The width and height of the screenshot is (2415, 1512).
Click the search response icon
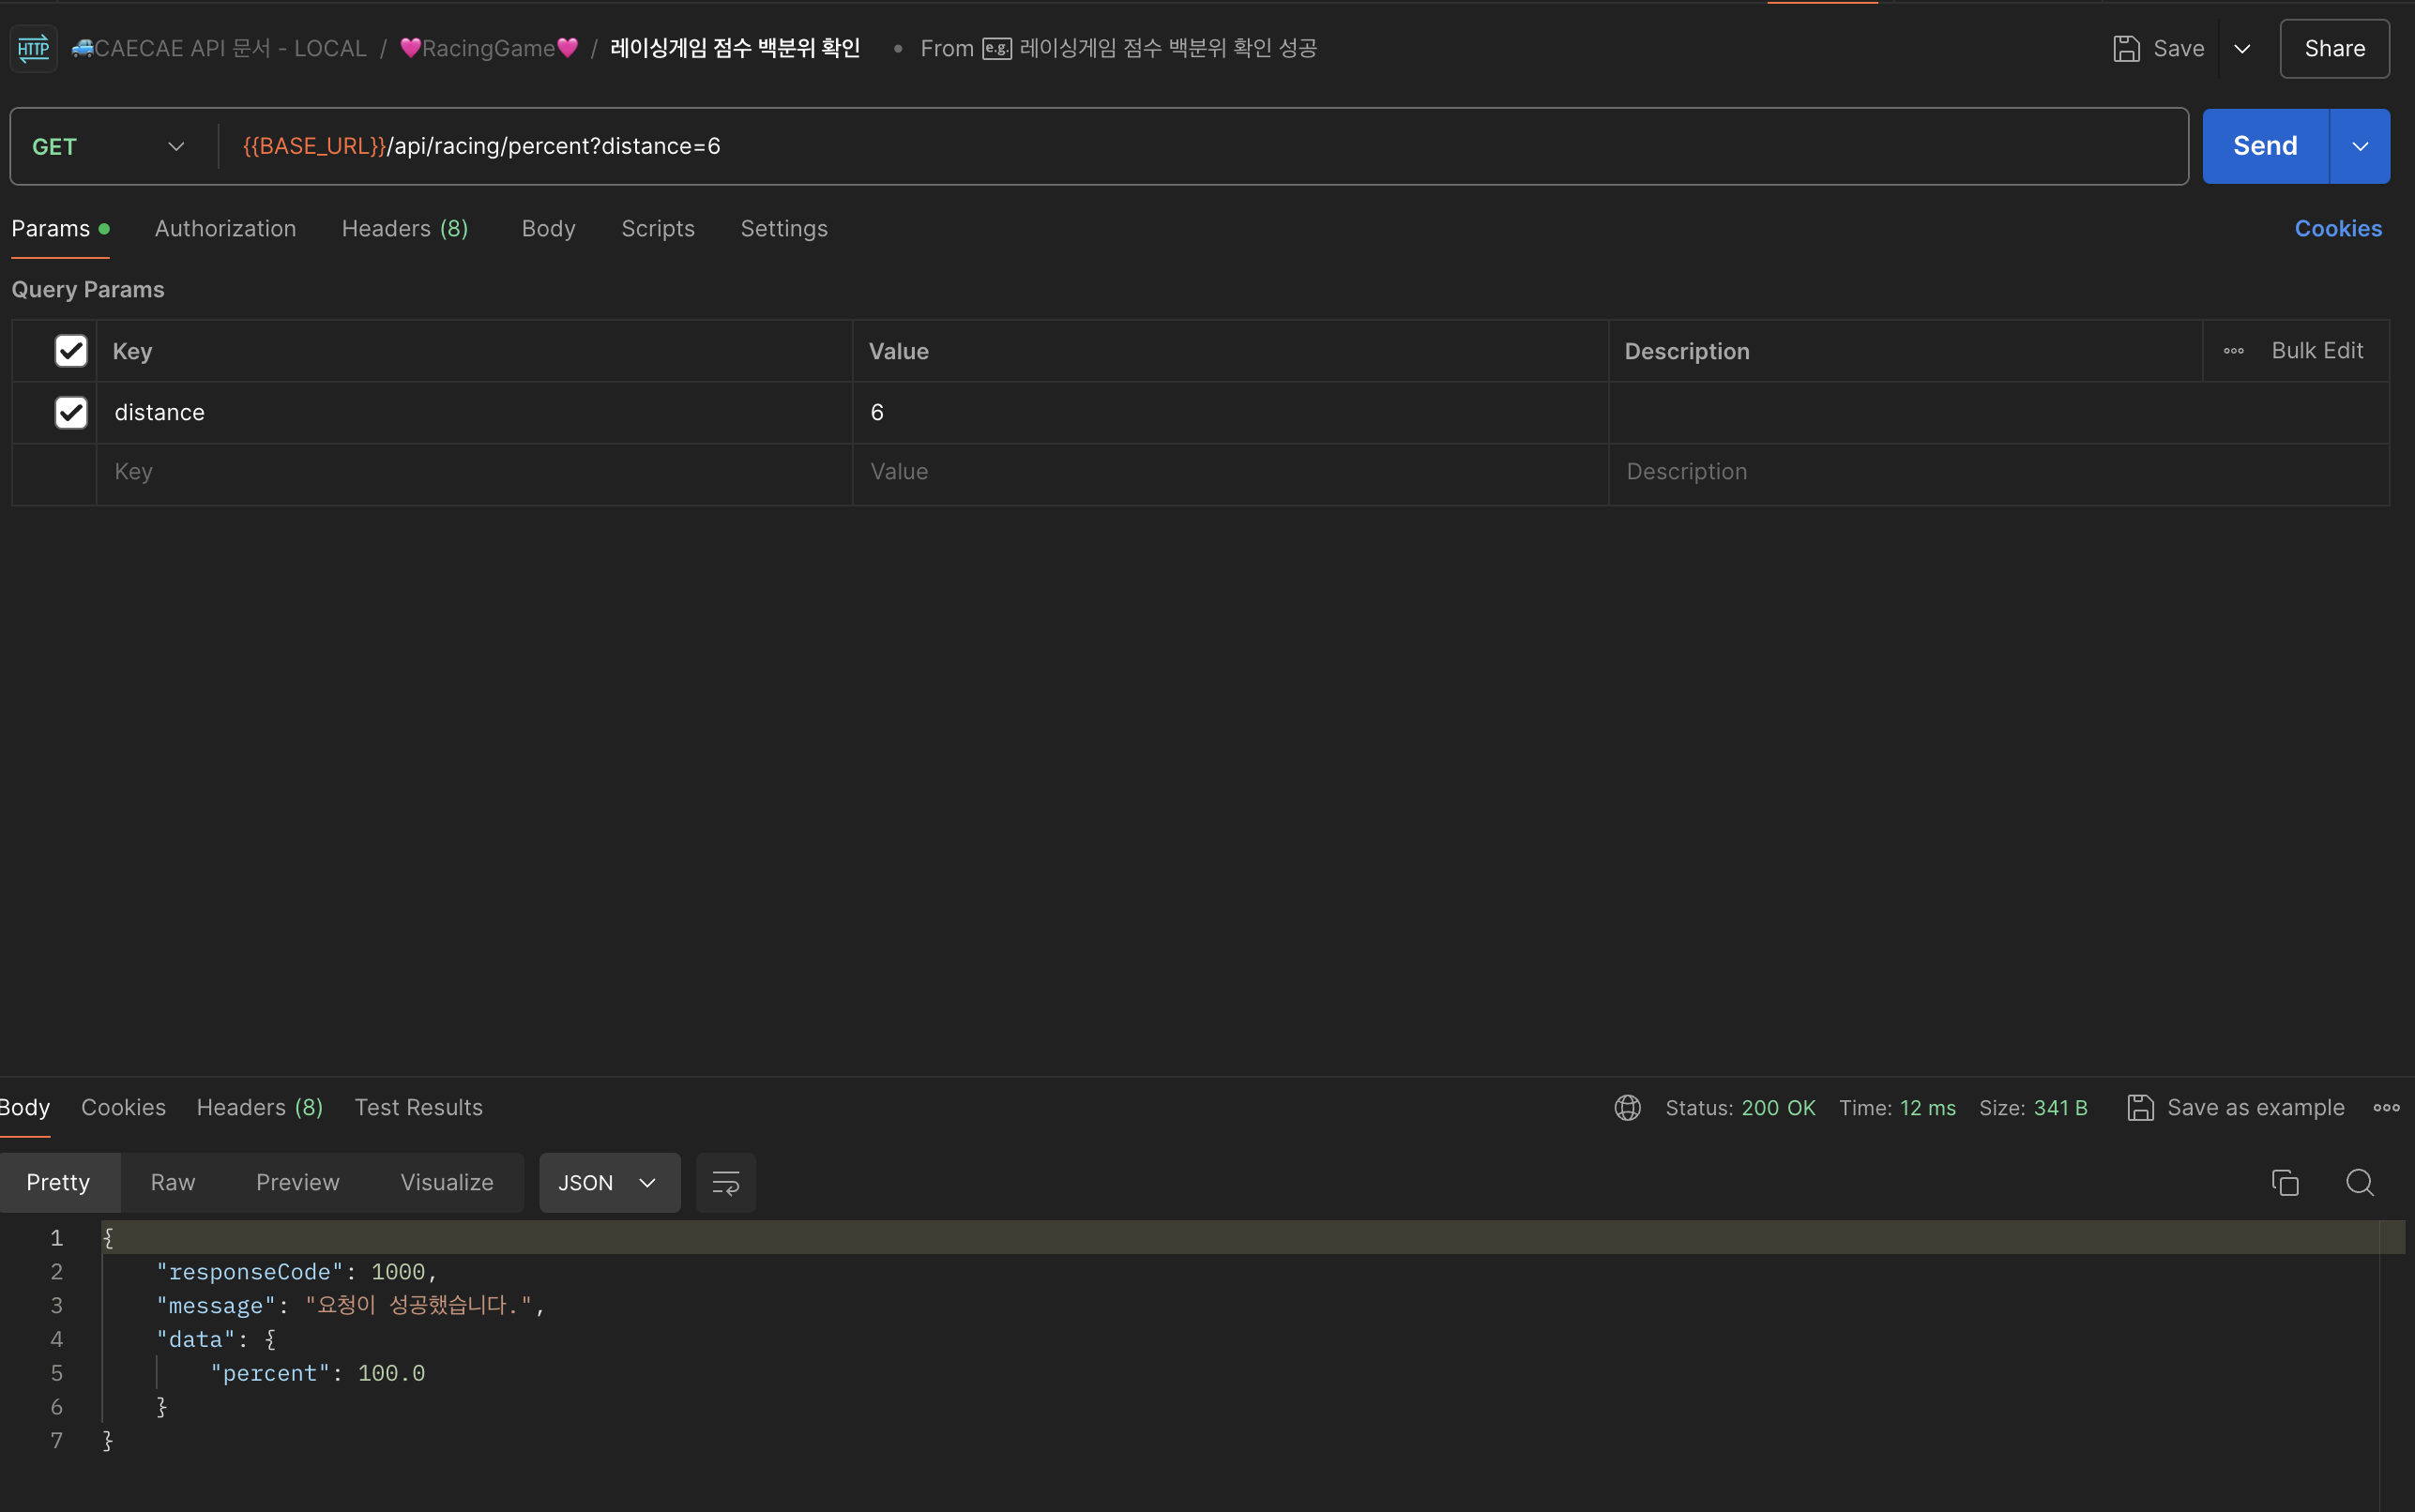click(x=2359, y=1182)
